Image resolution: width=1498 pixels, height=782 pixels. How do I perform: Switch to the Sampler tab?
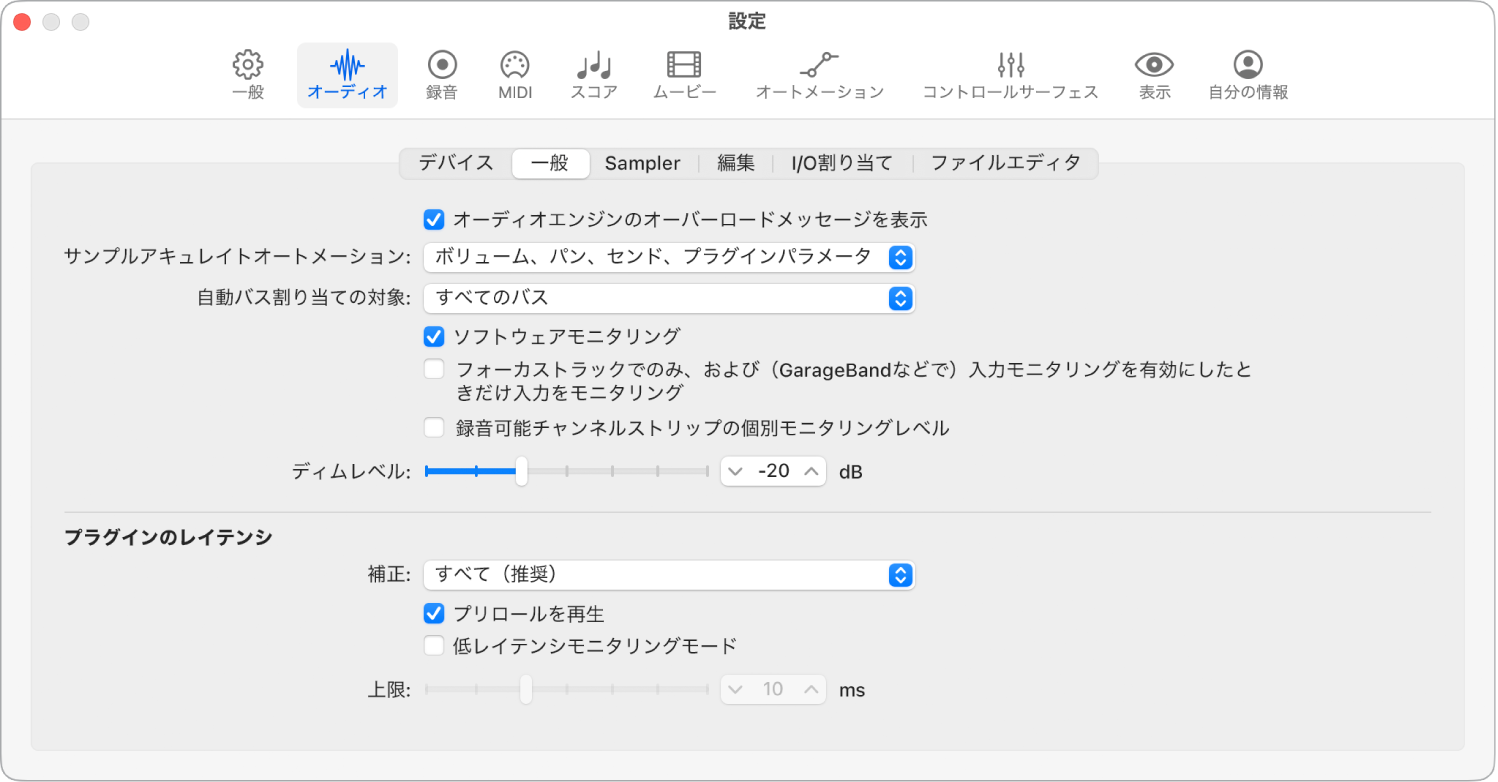642,163
